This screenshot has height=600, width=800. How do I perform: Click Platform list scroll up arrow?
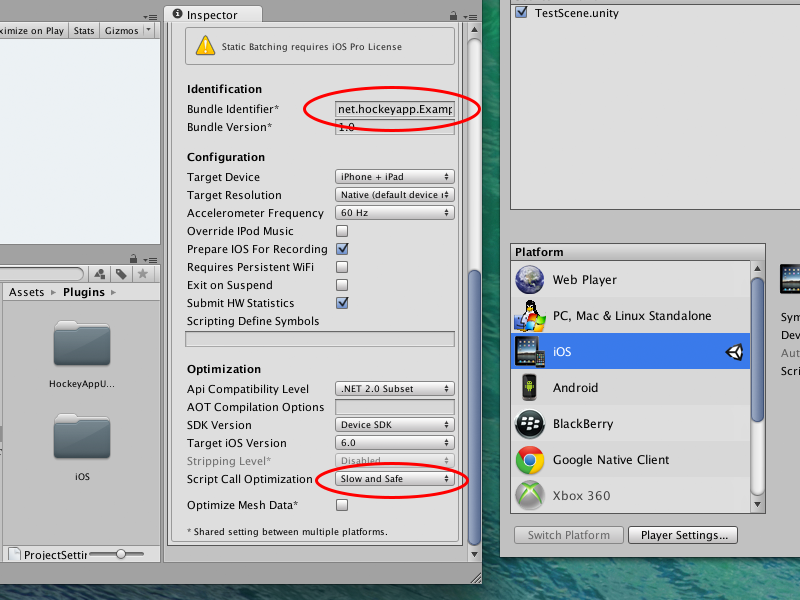758,268
